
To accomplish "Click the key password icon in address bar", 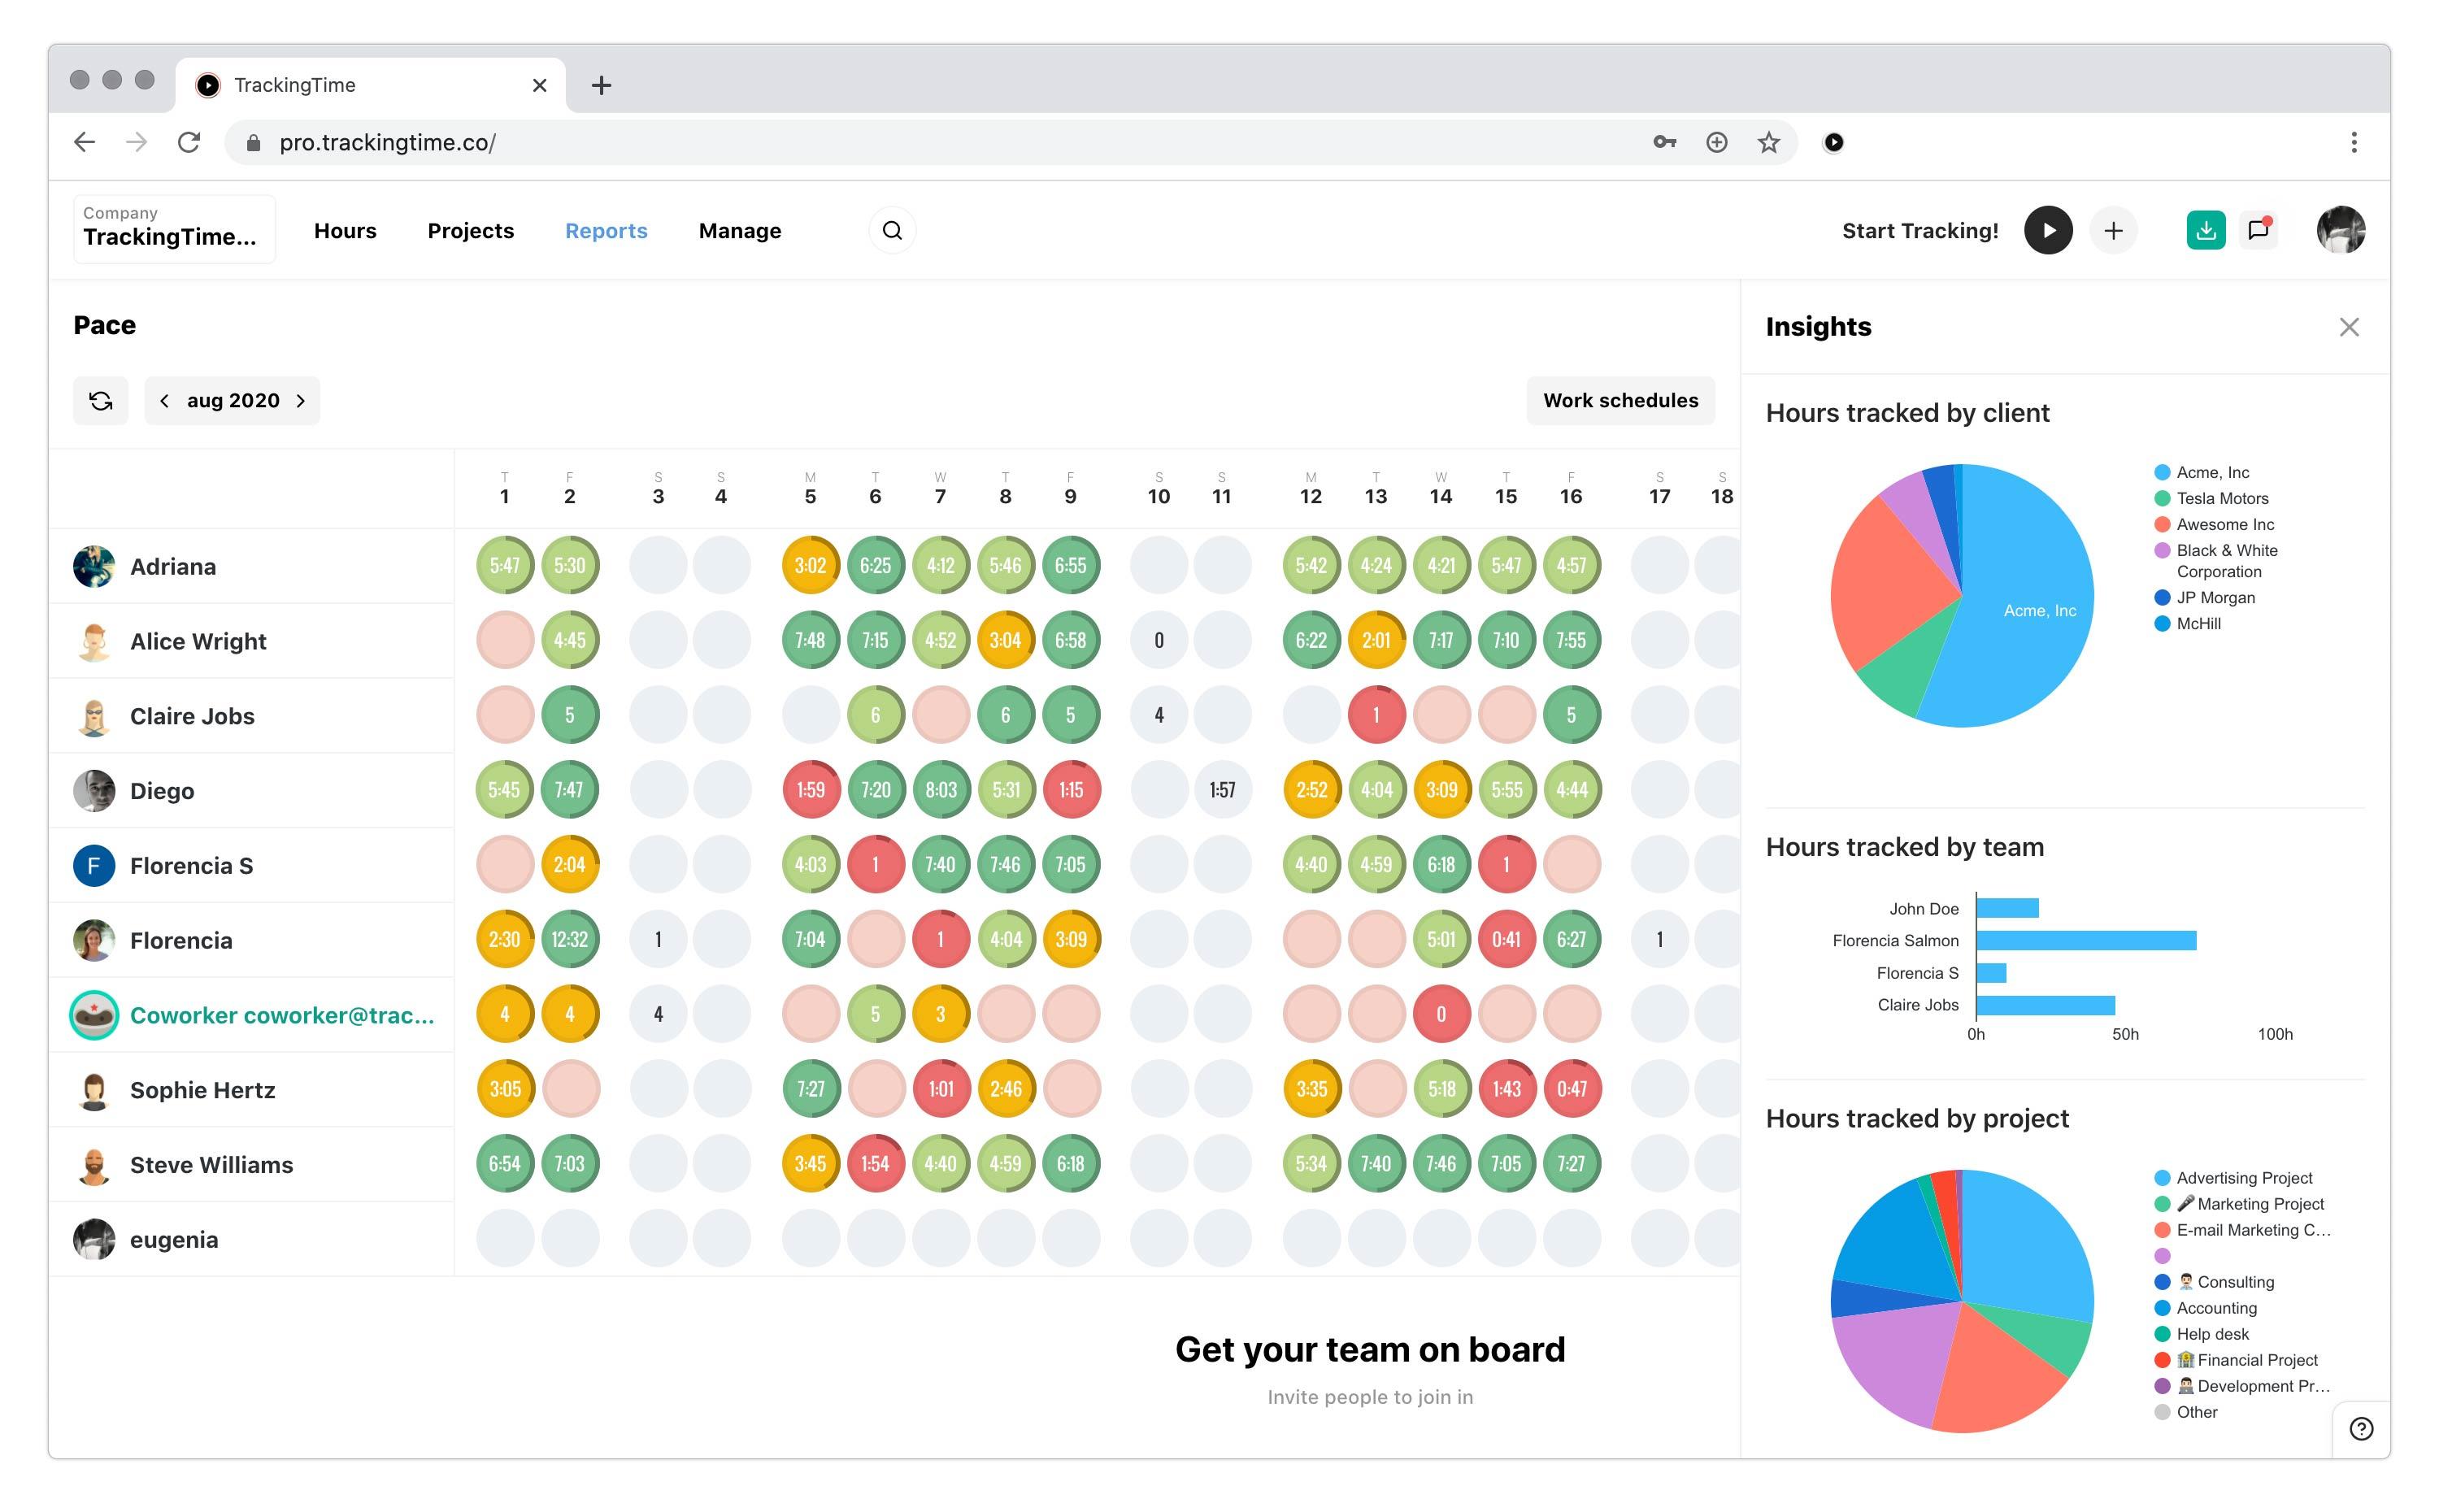I will [x=1664, y=142].
